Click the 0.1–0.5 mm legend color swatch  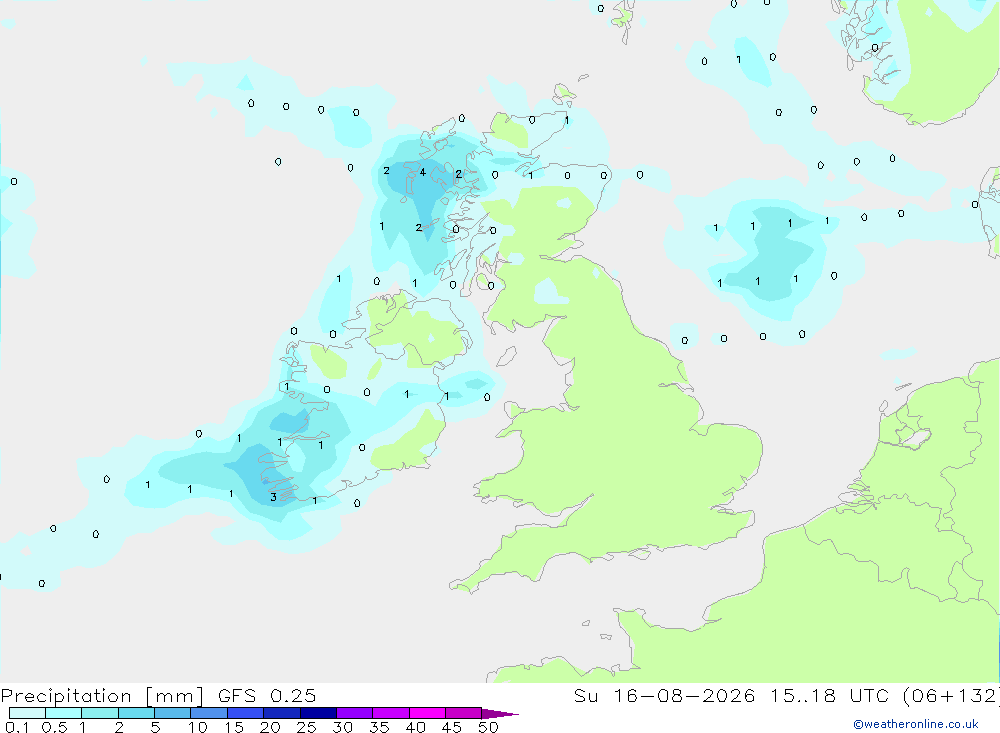[27, 713]
